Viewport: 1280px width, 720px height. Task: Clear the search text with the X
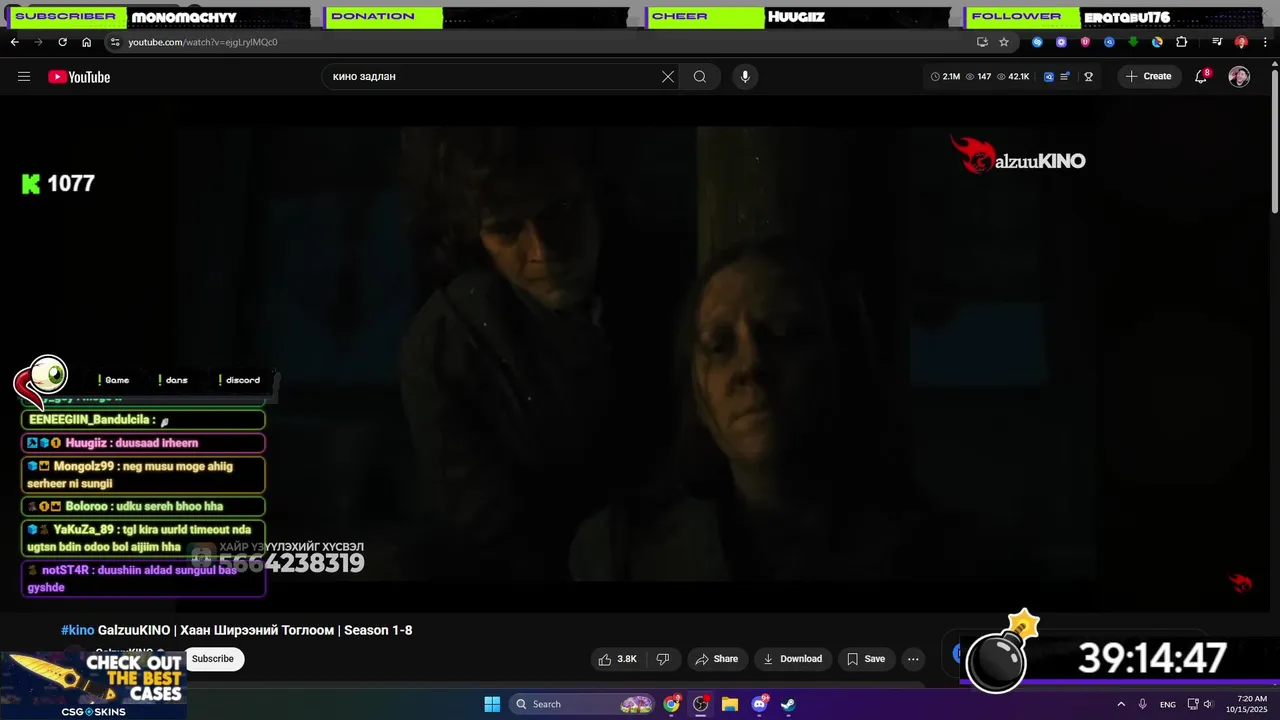click(668, 77)
